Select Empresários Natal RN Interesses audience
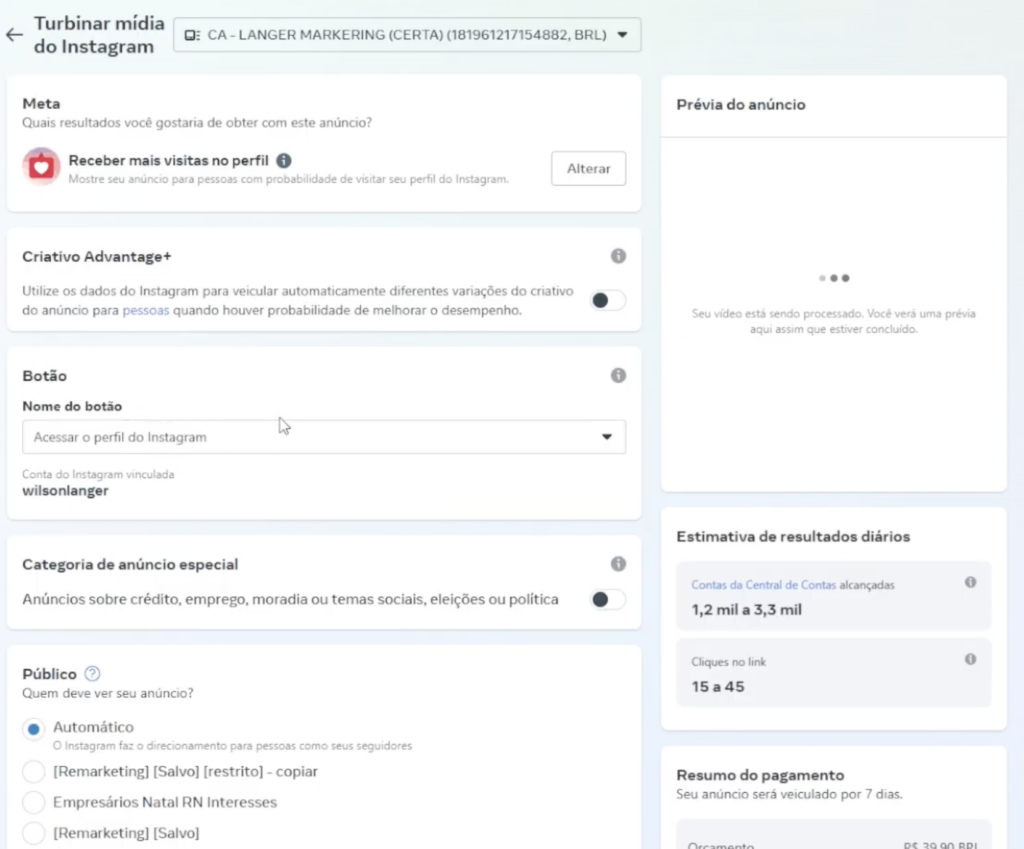Screen dimensions: 1024x849 (x=34, y=802)
